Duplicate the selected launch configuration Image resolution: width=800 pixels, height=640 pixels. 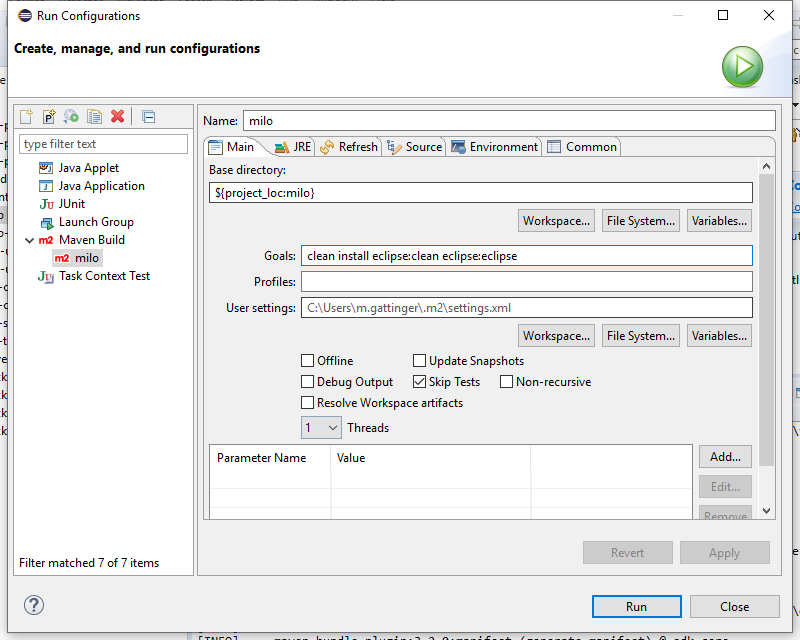coord(94,116)
